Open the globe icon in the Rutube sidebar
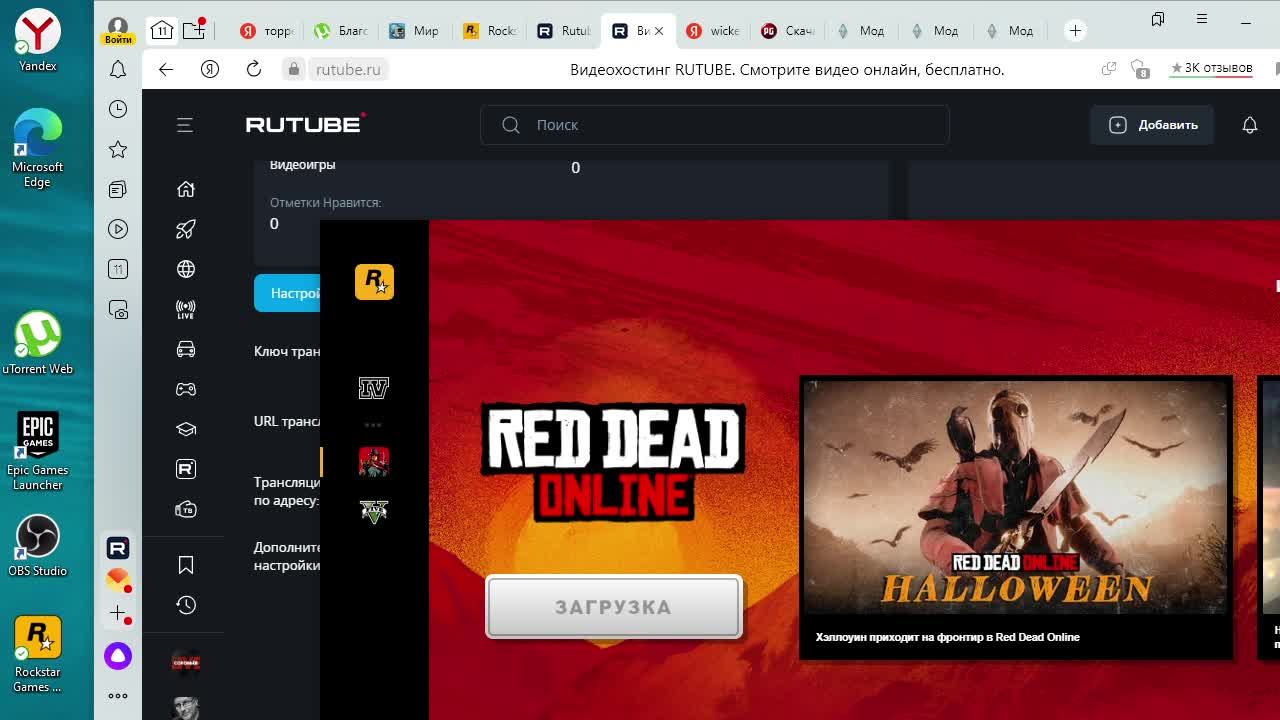This screenshot has width=1280, height=720. point(186,269)
